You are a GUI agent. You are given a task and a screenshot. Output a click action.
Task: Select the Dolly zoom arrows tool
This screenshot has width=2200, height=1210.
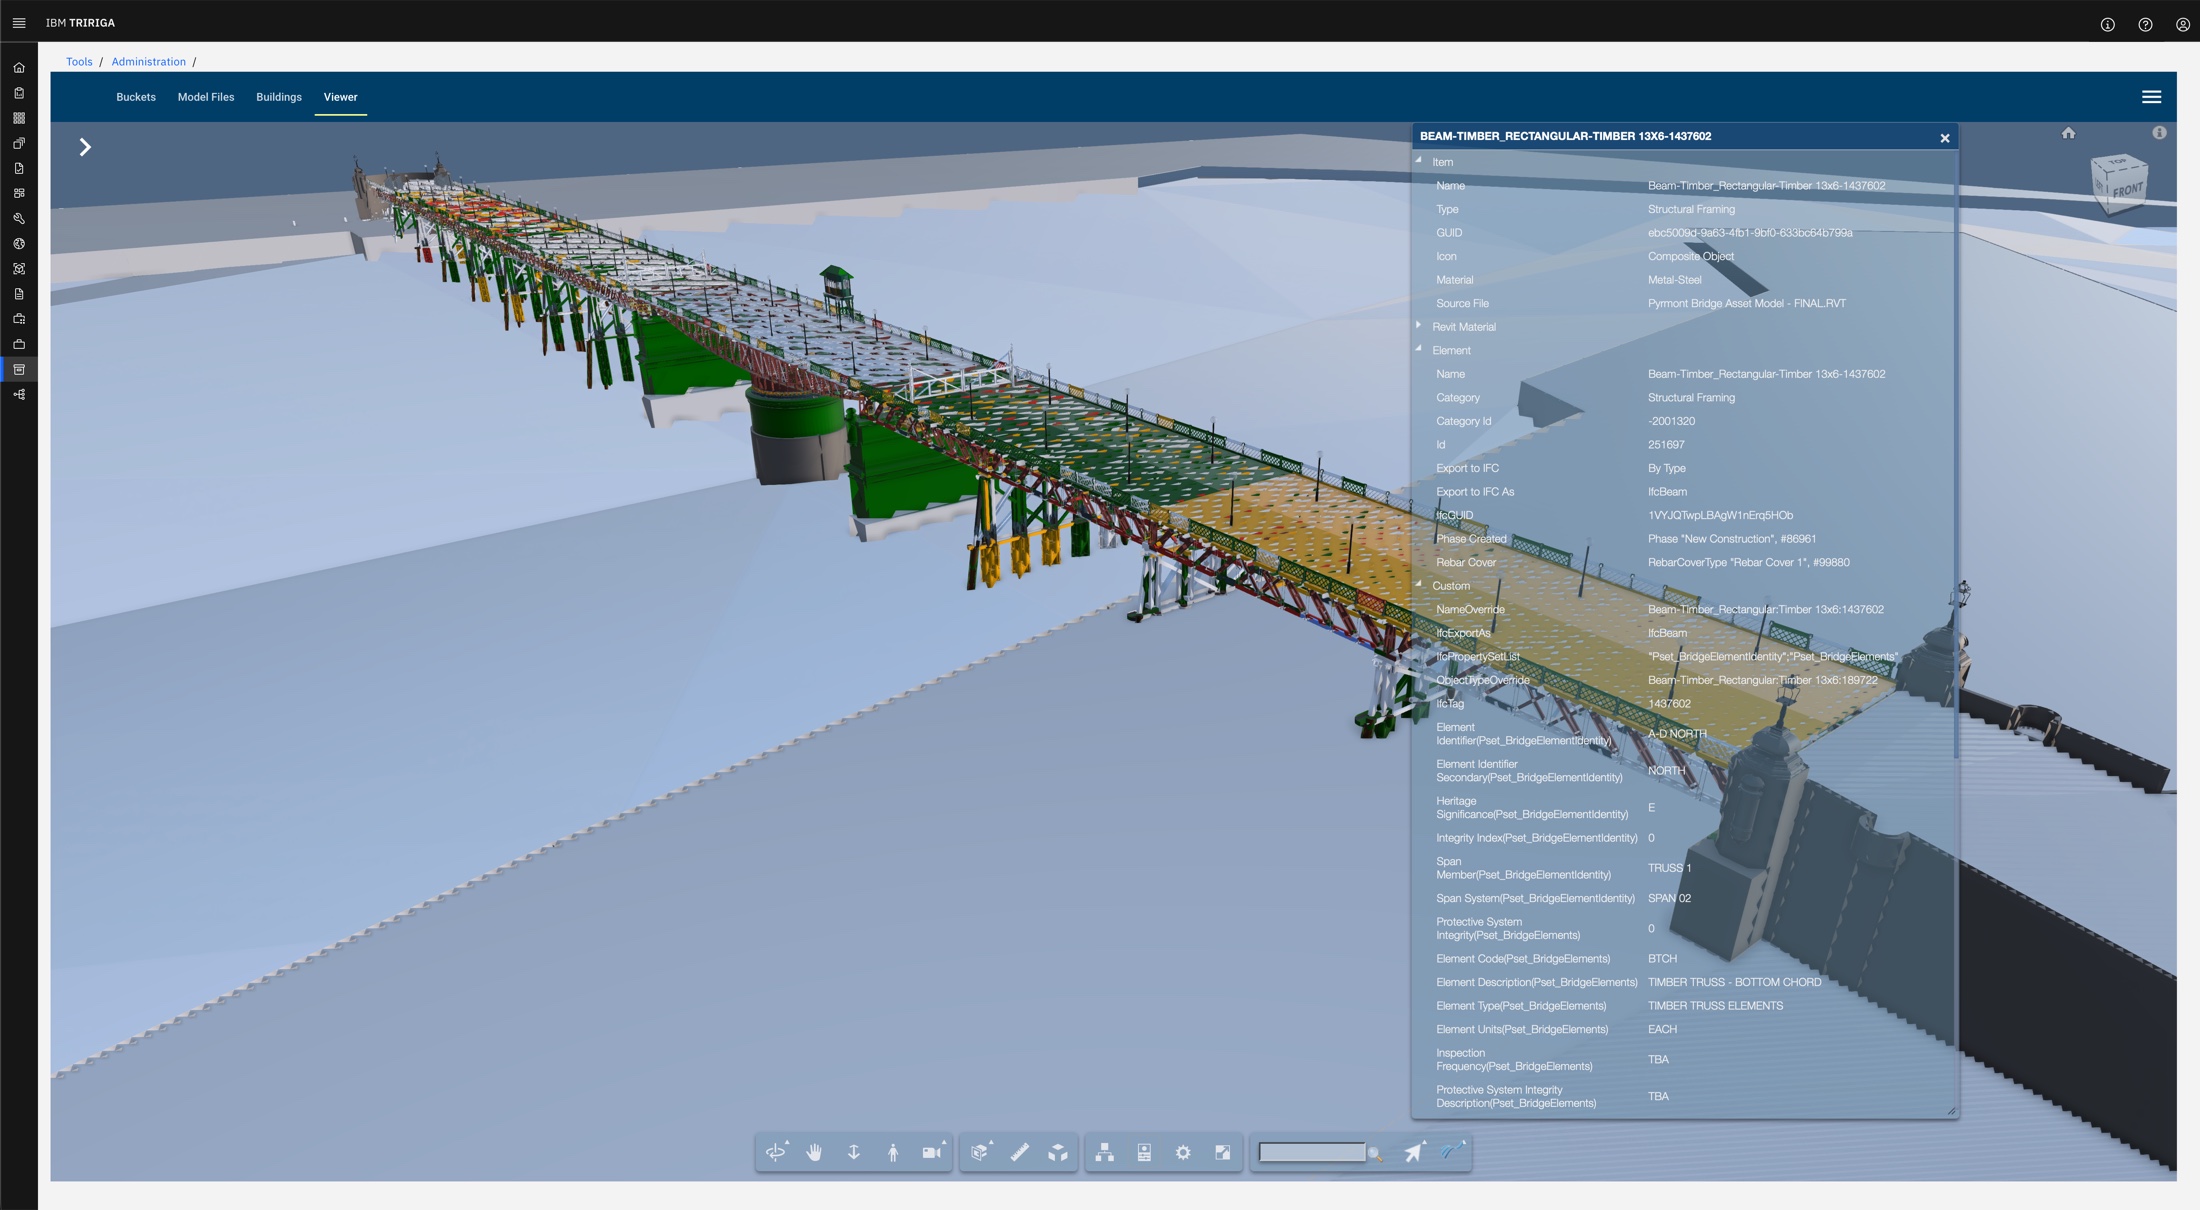tap(853, 1152)
